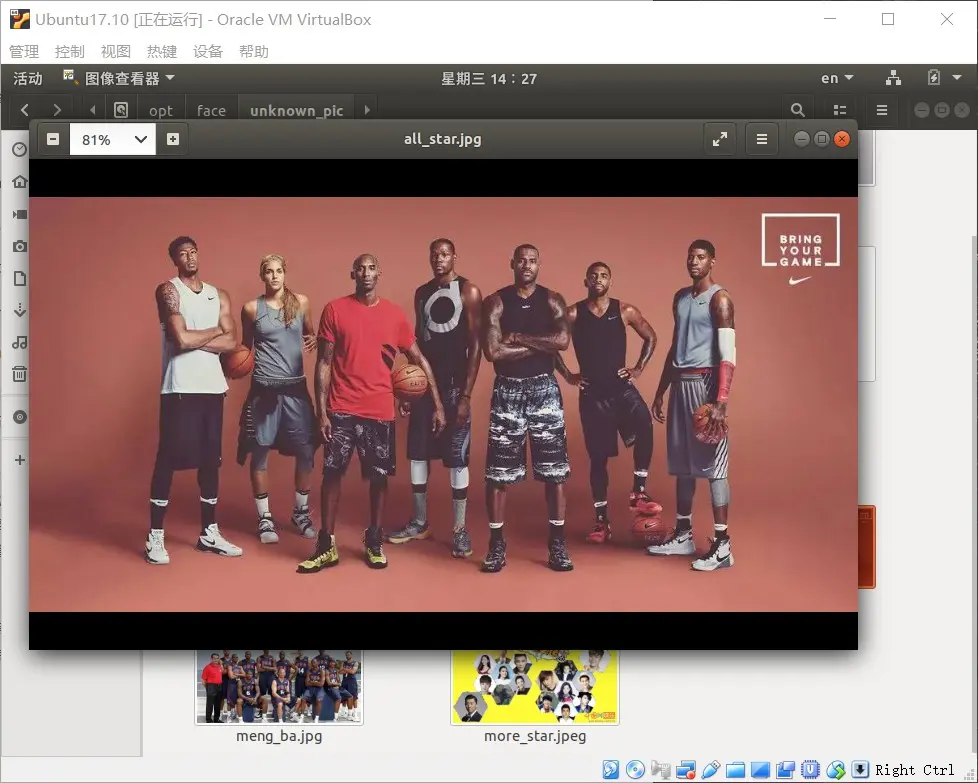
Task: Click VirtualBox recording status icon
Action: point(785,770)
